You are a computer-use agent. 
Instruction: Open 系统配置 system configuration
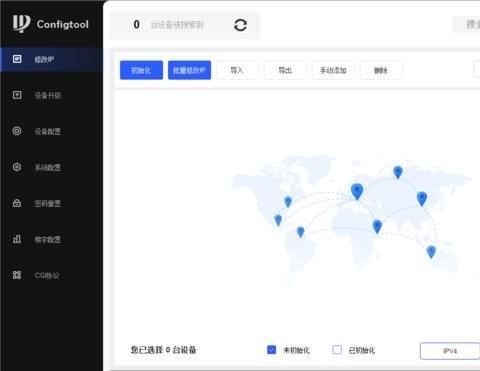(48, 167)
